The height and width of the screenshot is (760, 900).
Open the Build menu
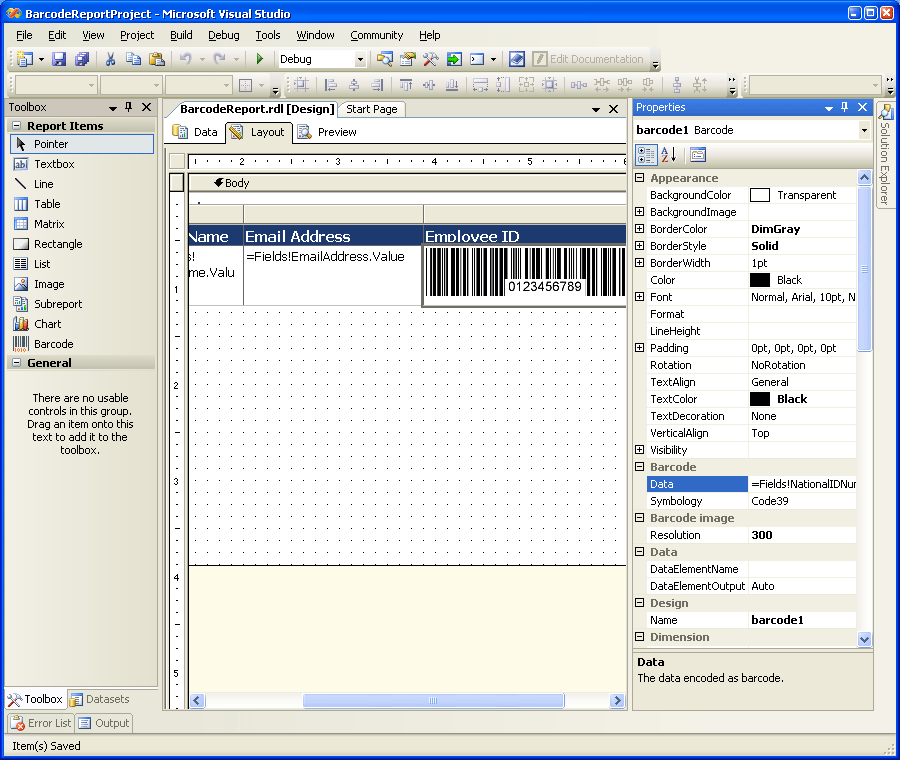click(181, 35)
